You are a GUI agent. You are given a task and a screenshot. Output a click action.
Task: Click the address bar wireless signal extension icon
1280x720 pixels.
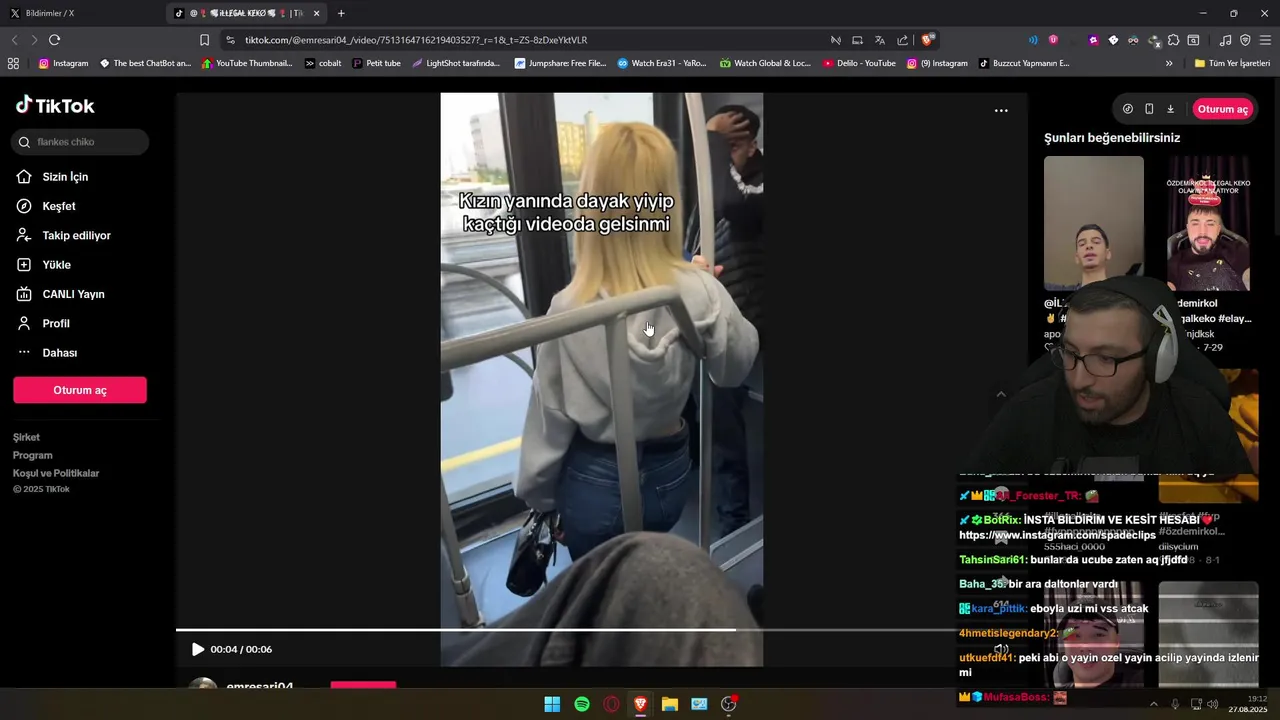coord(1033,40)
